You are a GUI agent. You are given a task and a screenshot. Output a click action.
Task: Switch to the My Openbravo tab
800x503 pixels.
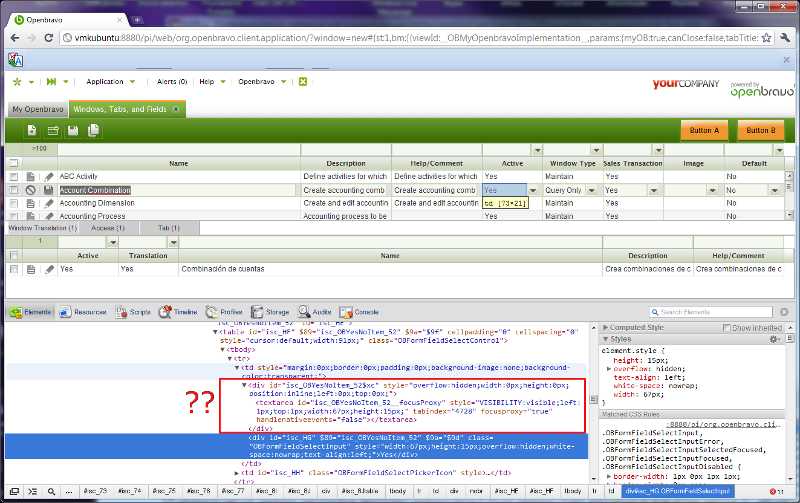pyautogui.click(x=32, y=108)
